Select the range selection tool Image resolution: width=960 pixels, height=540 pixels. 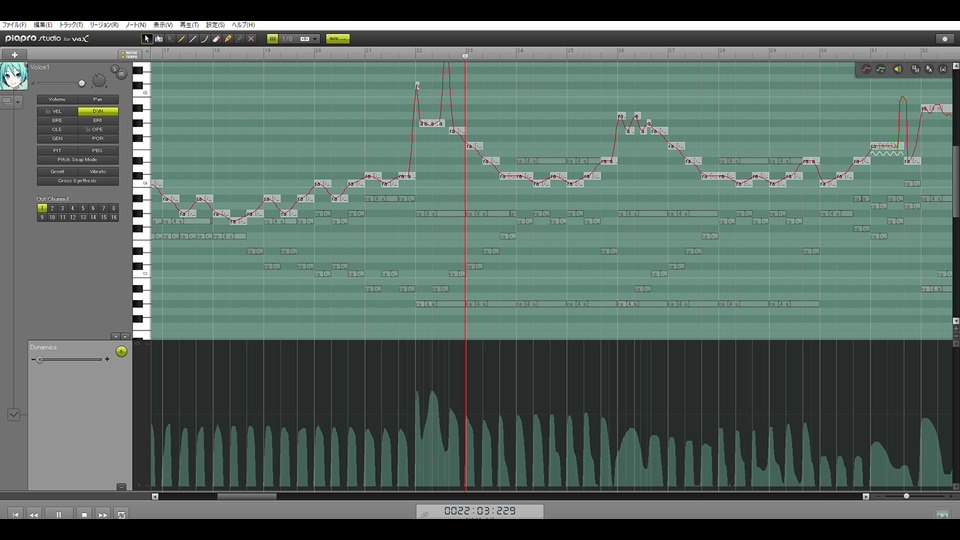pyautogui.click(x=159, y=39)
